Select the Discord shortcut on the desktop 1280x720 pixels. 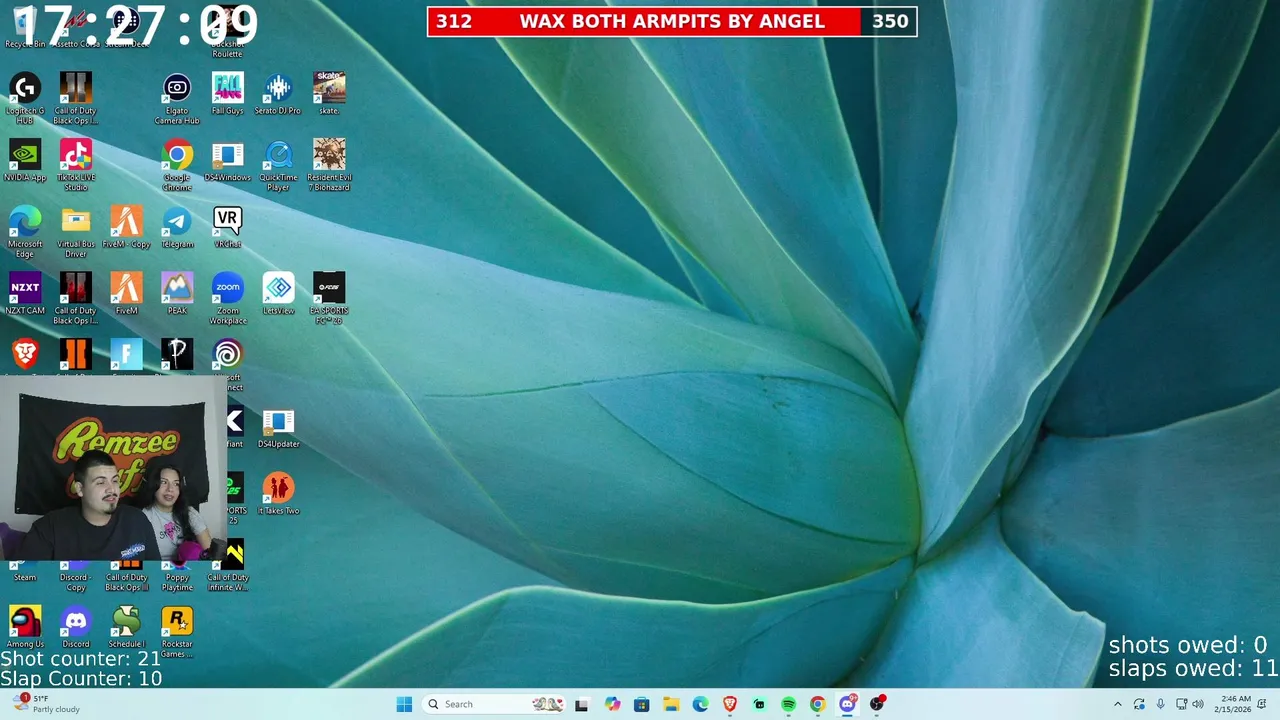(76, 628)
